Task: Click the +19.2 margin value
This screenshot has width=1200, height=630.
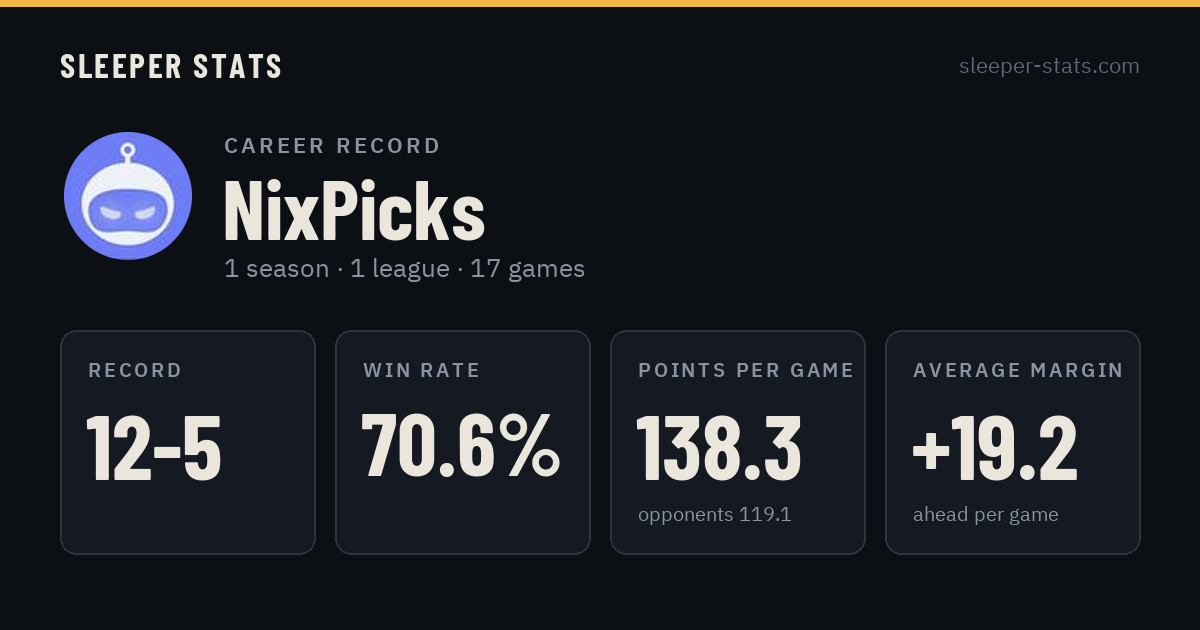Action: click(995, 447)
